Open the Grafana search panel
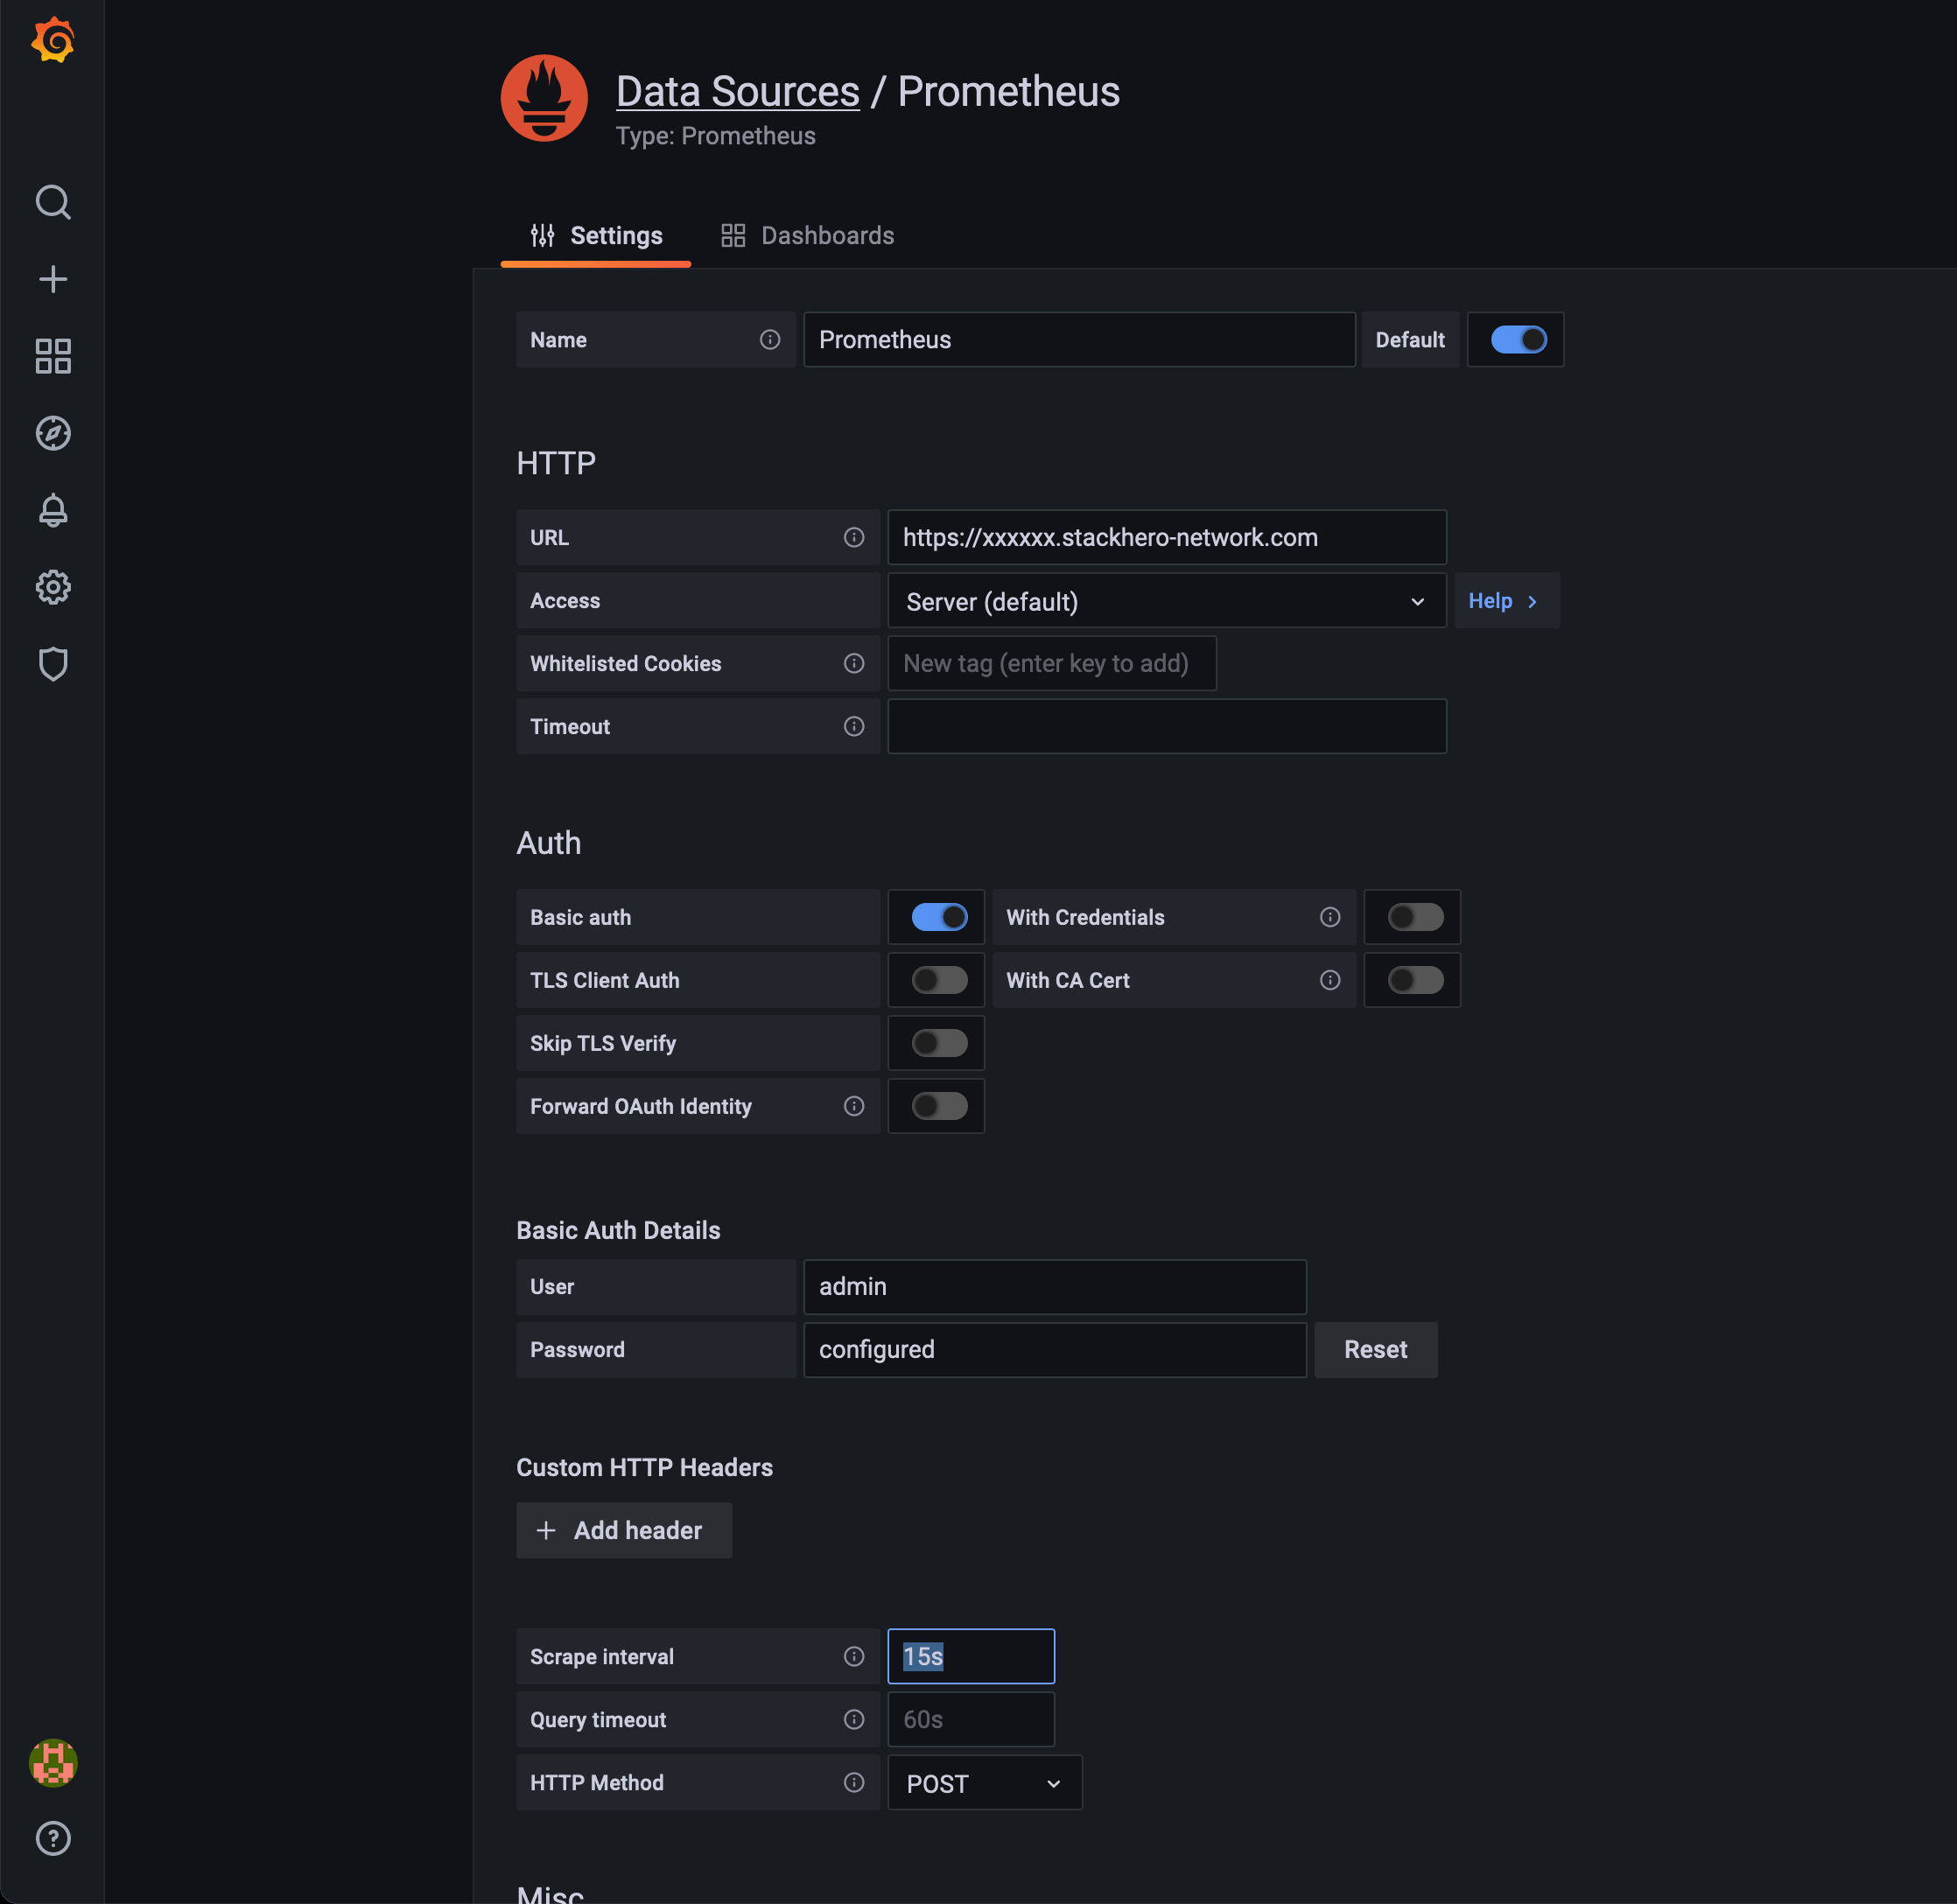The height and width of the screenshot is (1904, 1957). click(x=53, y=202)
